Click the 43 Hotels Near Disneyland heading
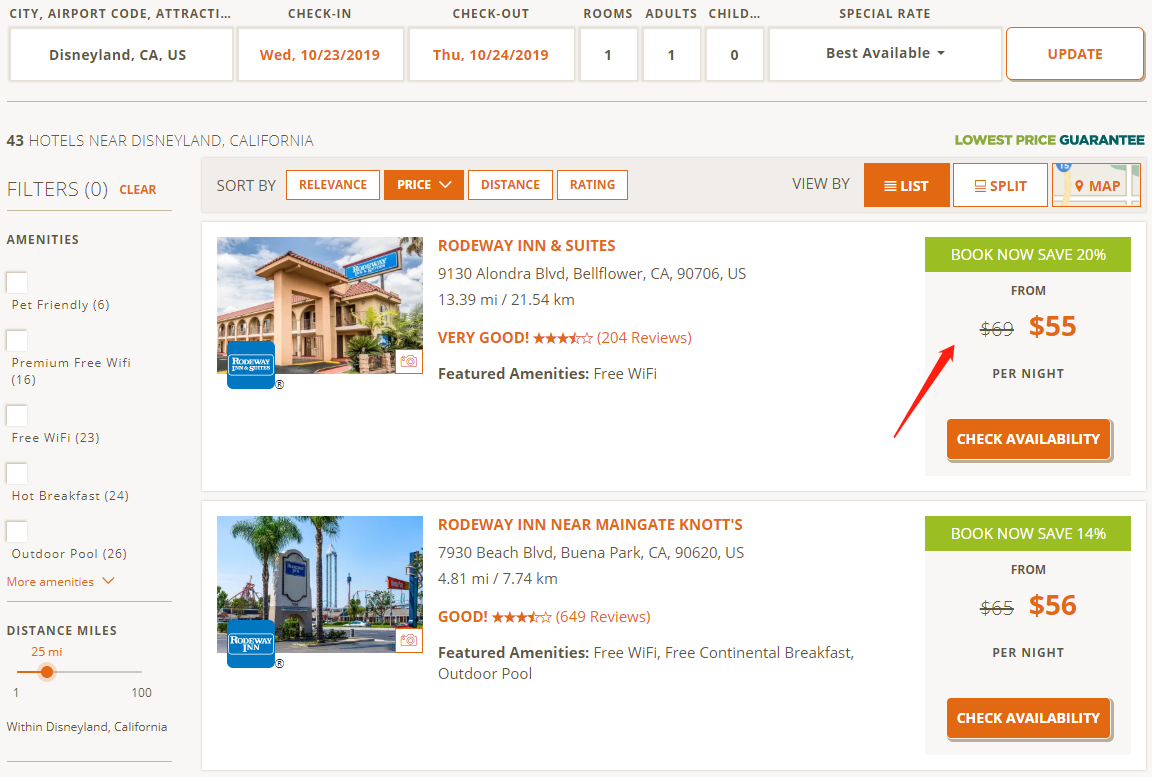The width and height of the screenshot is (1152, 777). (160, 140)
